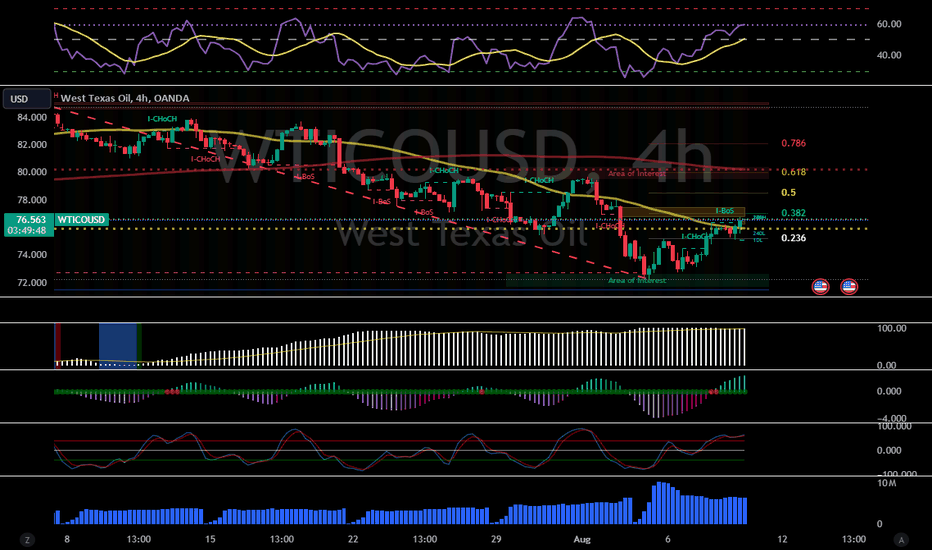This screenshot has width=932, height=550.
Task: Select the 0.382 Fibonacci level label
Action: tap(794, 213)
